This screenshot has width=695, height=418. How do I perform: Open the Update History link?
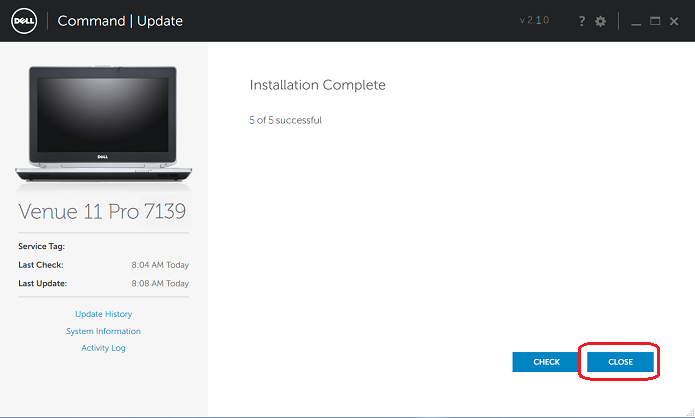pyautogui.click(x=103, y=314)
